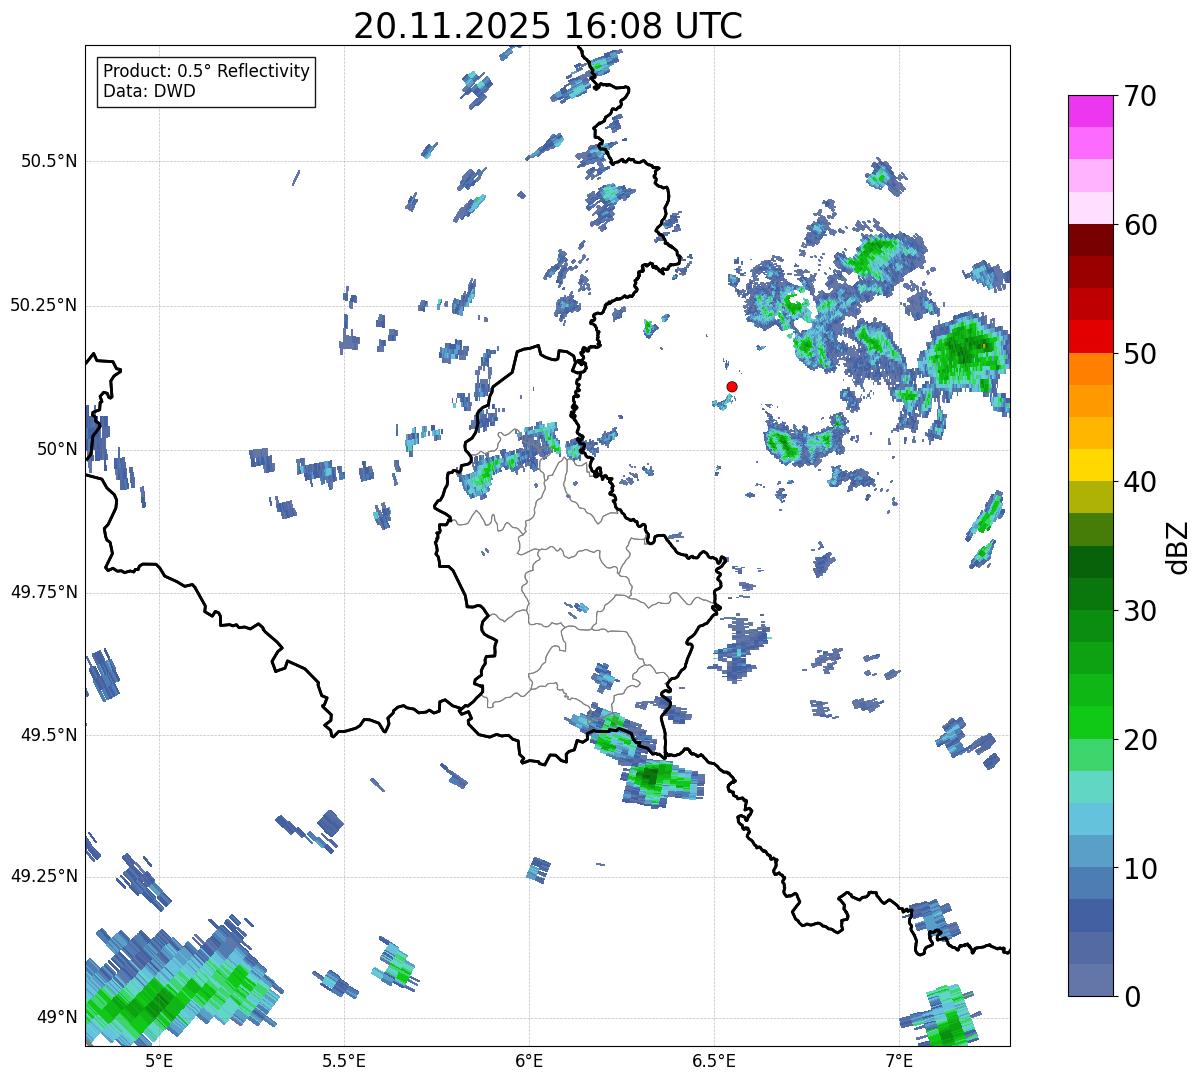The image size is (1202, 1081).
Task: Click the 50°N latitude tick label
Action: click(57, 449)
